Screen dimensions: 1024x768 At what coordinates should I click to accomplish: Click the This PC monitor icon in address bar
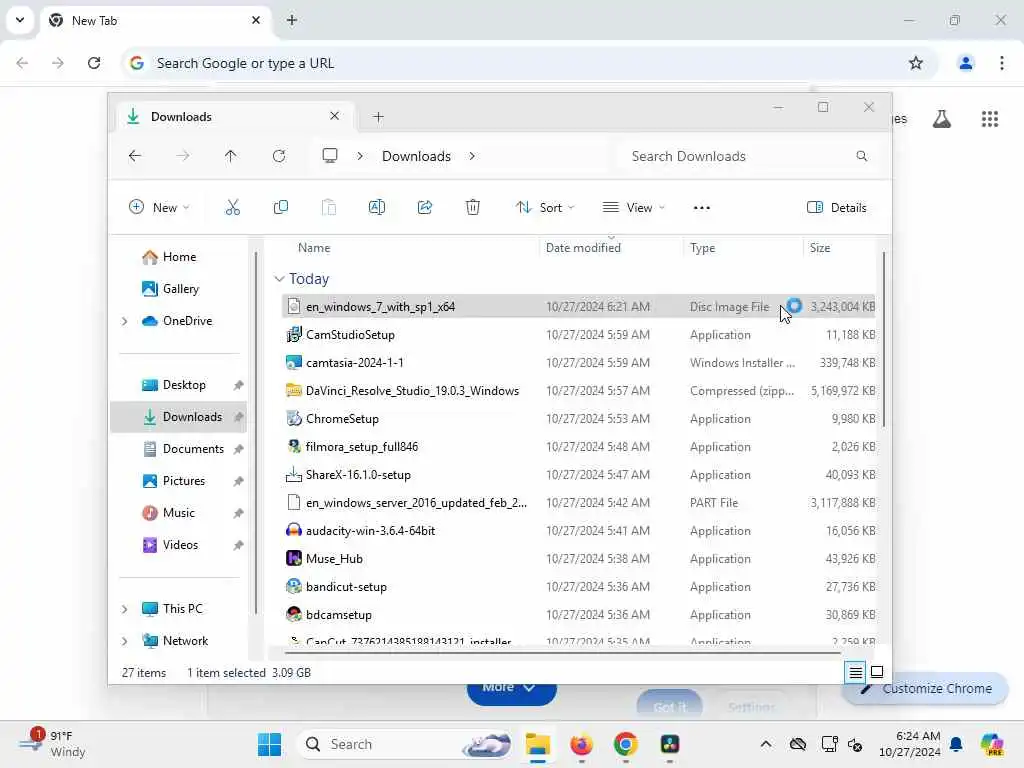coord(330,156)
